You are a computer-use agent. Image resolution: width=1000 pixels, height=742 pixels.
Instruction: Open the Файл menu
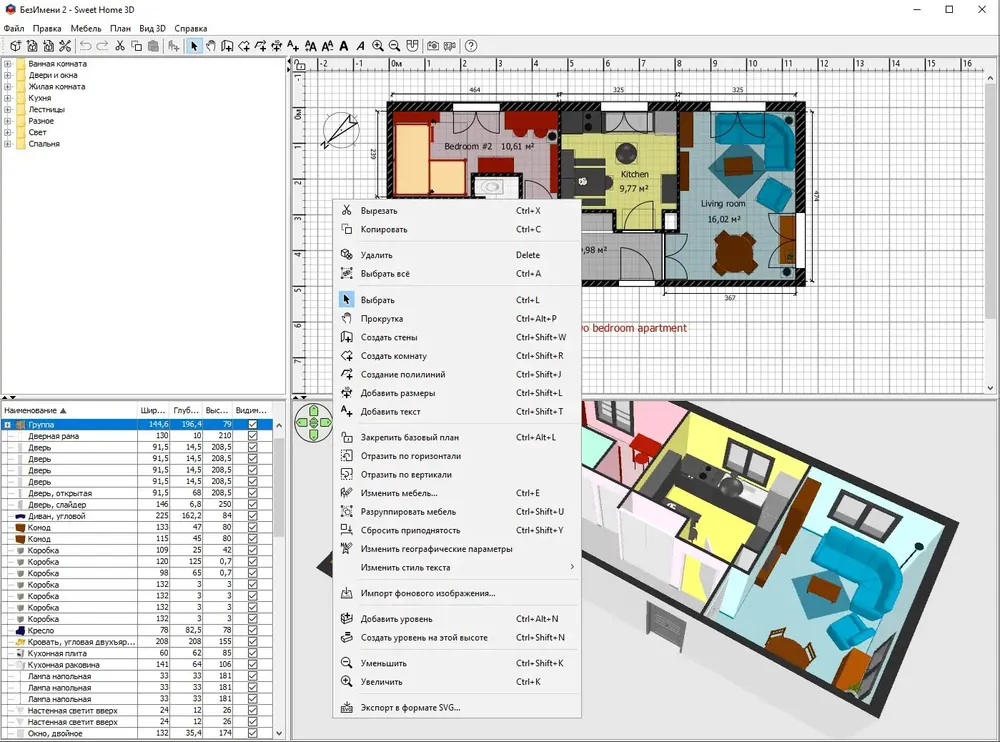(x=14, y=28)
